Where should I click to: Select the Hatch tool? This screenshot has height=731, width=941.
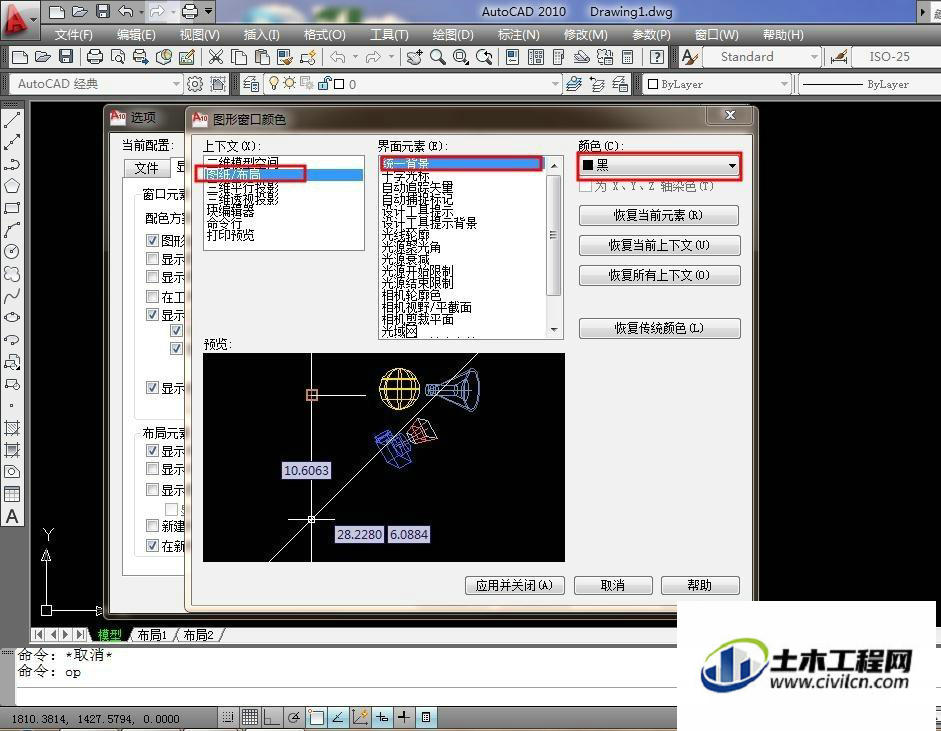coord(12,427)
